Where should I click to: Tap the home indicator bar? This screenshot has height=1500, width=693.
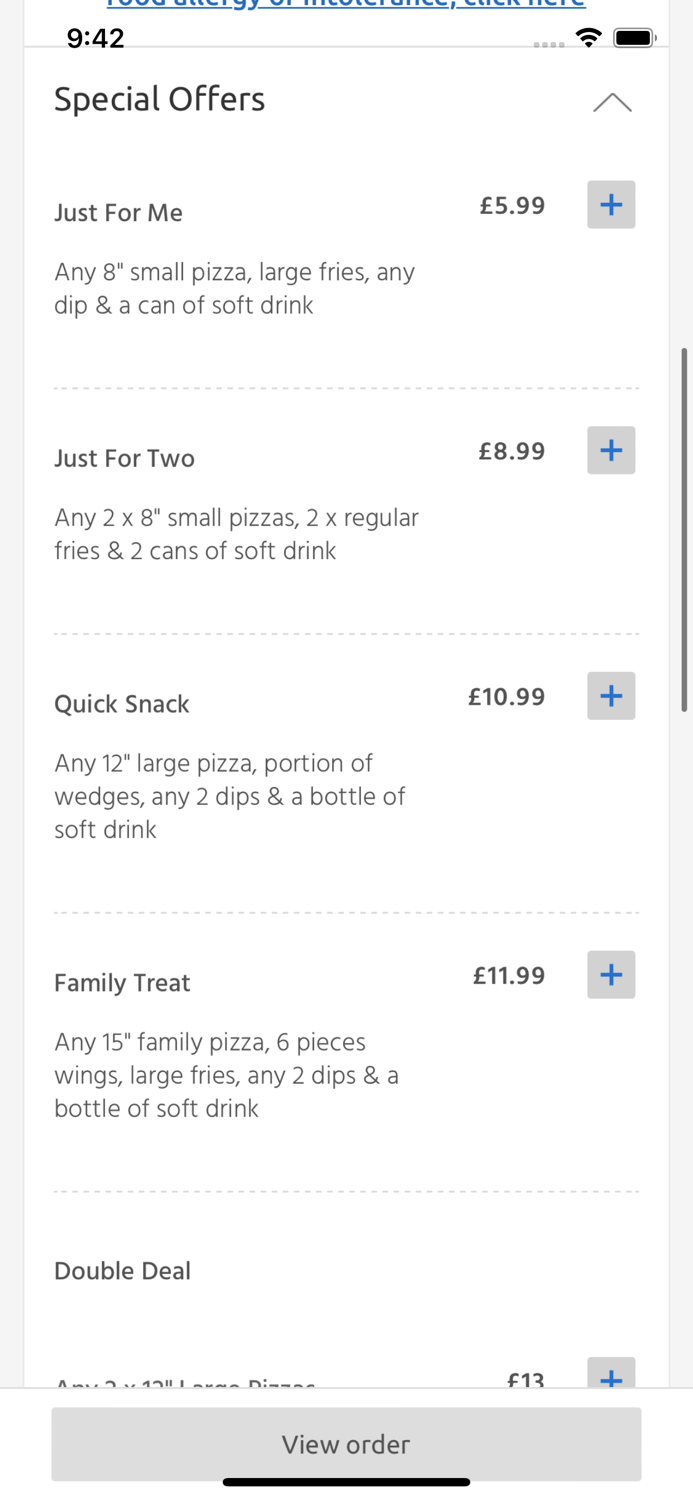(x=346, y=1482)
